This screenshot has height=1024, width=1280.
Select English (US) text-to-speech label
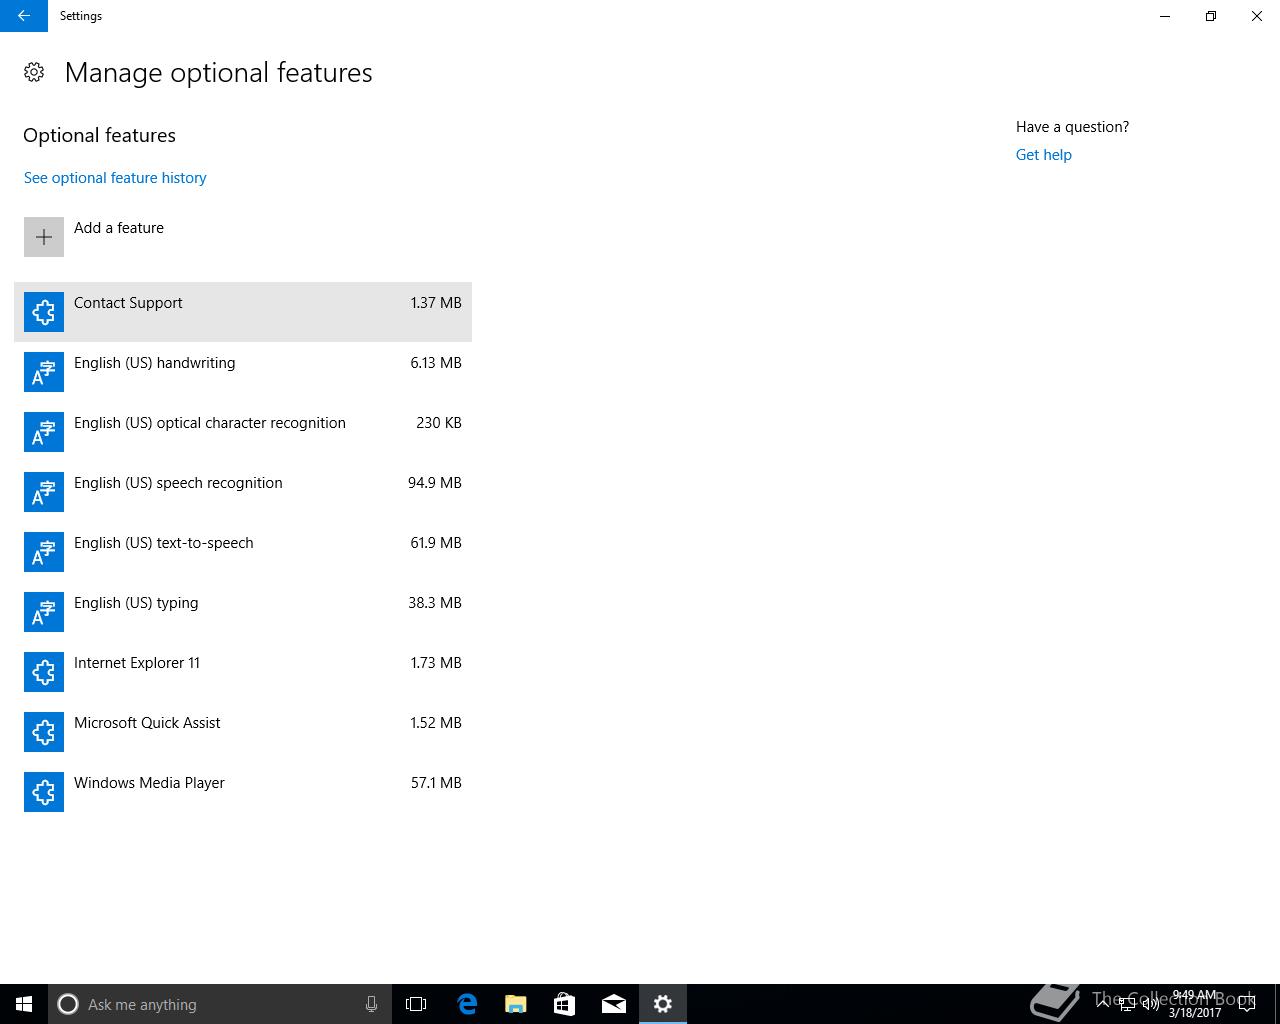(164, 543)
